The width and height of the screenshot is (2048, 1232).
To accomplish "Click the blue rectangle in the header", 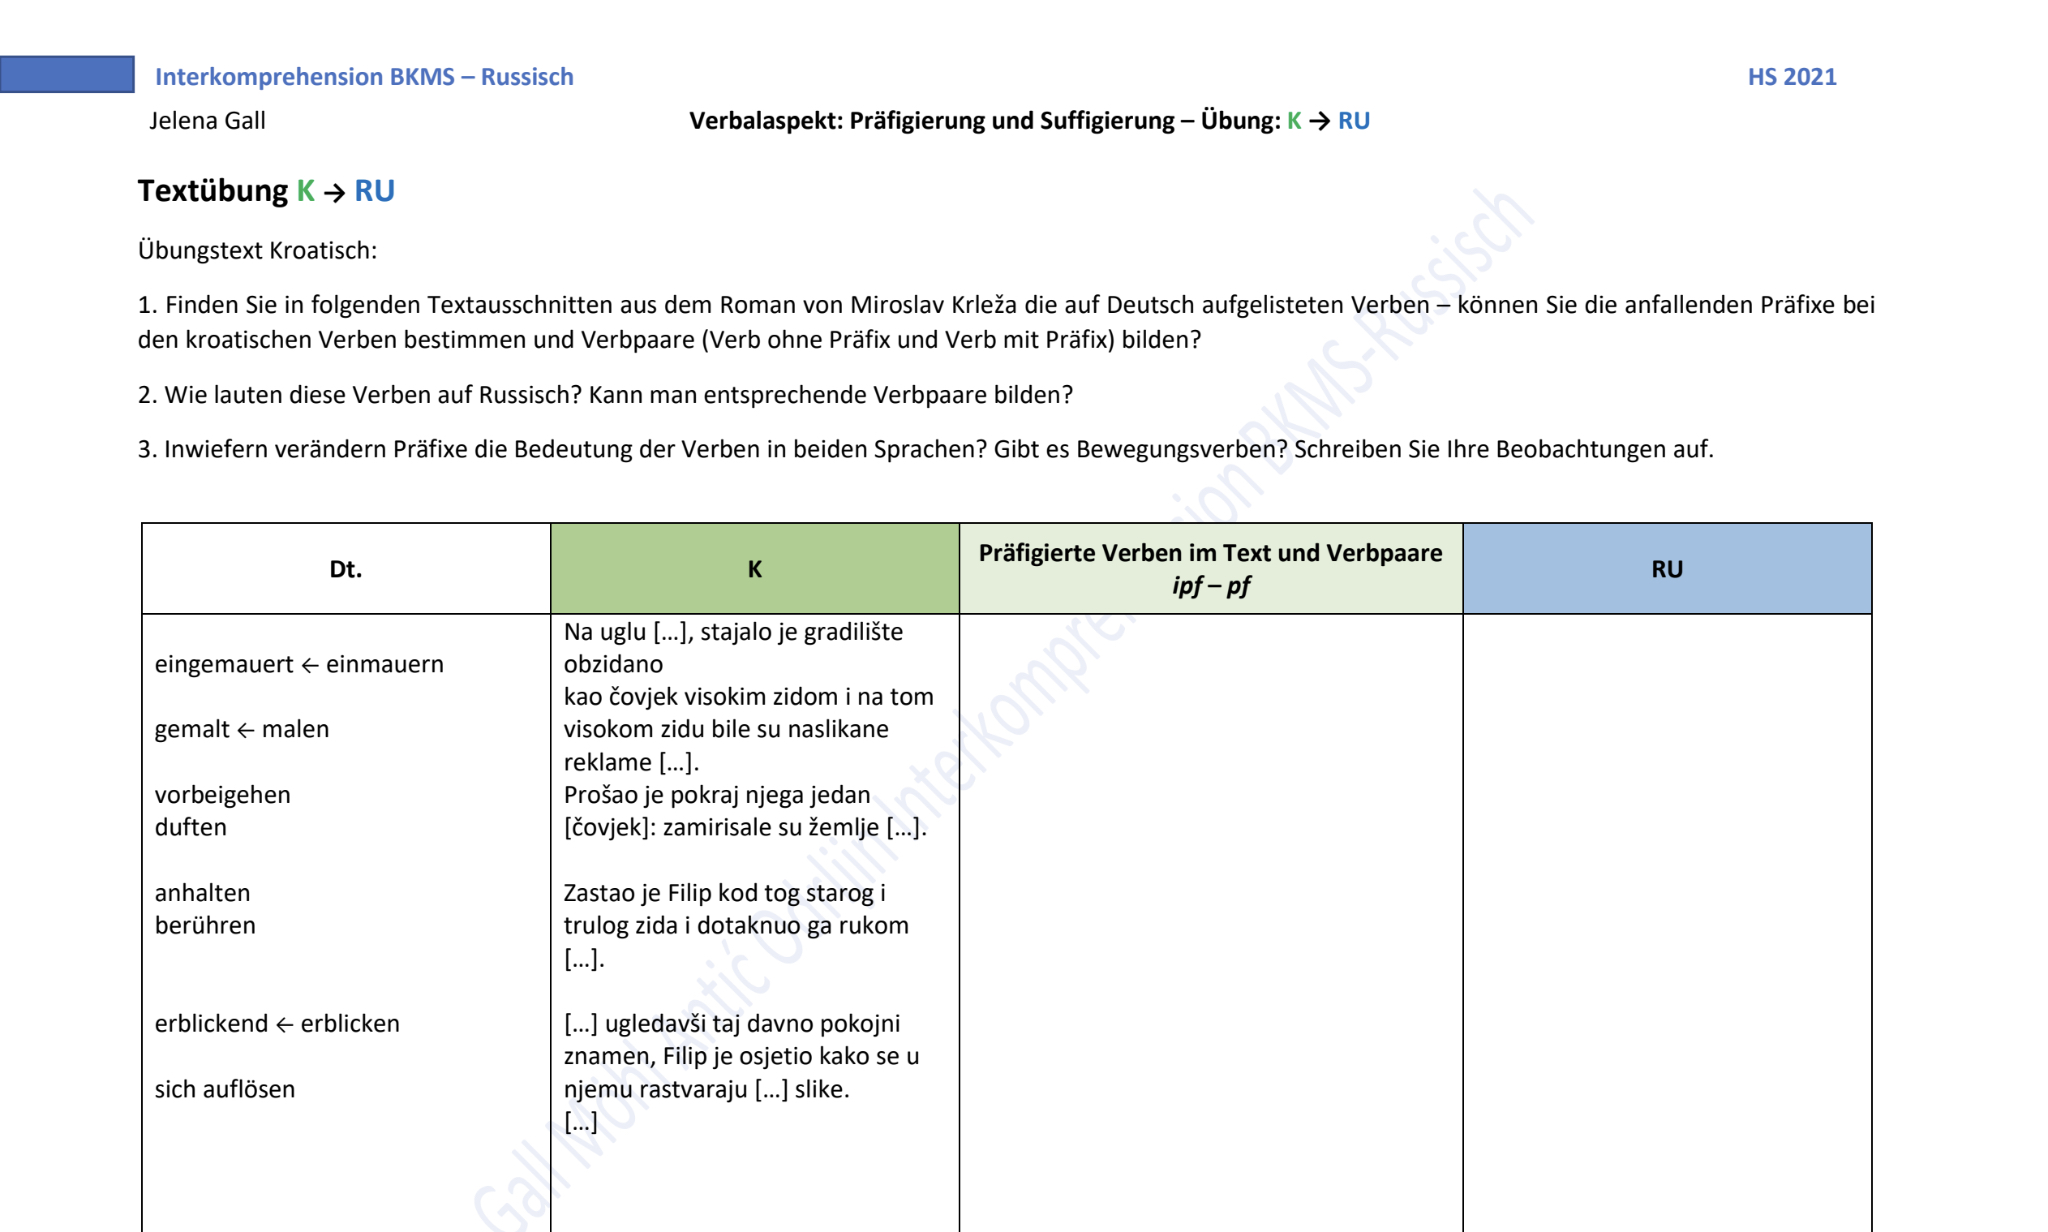I will tap(67, 75).
